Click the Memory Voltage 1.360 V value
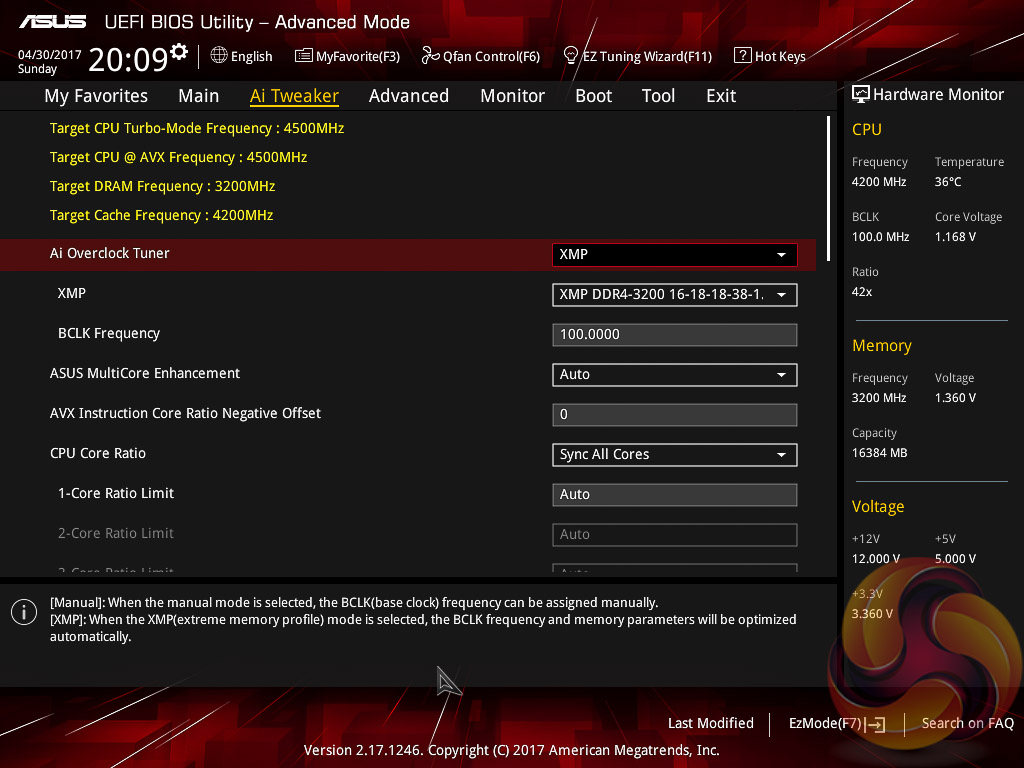This screenshot has width=1024, height=768. point(955,398)
